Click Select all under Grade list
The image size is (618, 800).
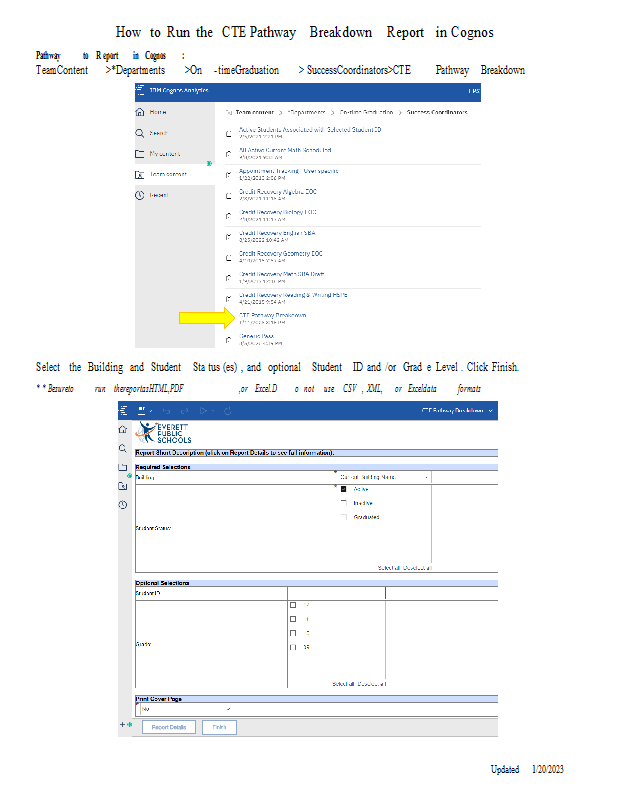pyautogui.click(x=343, y=684)
